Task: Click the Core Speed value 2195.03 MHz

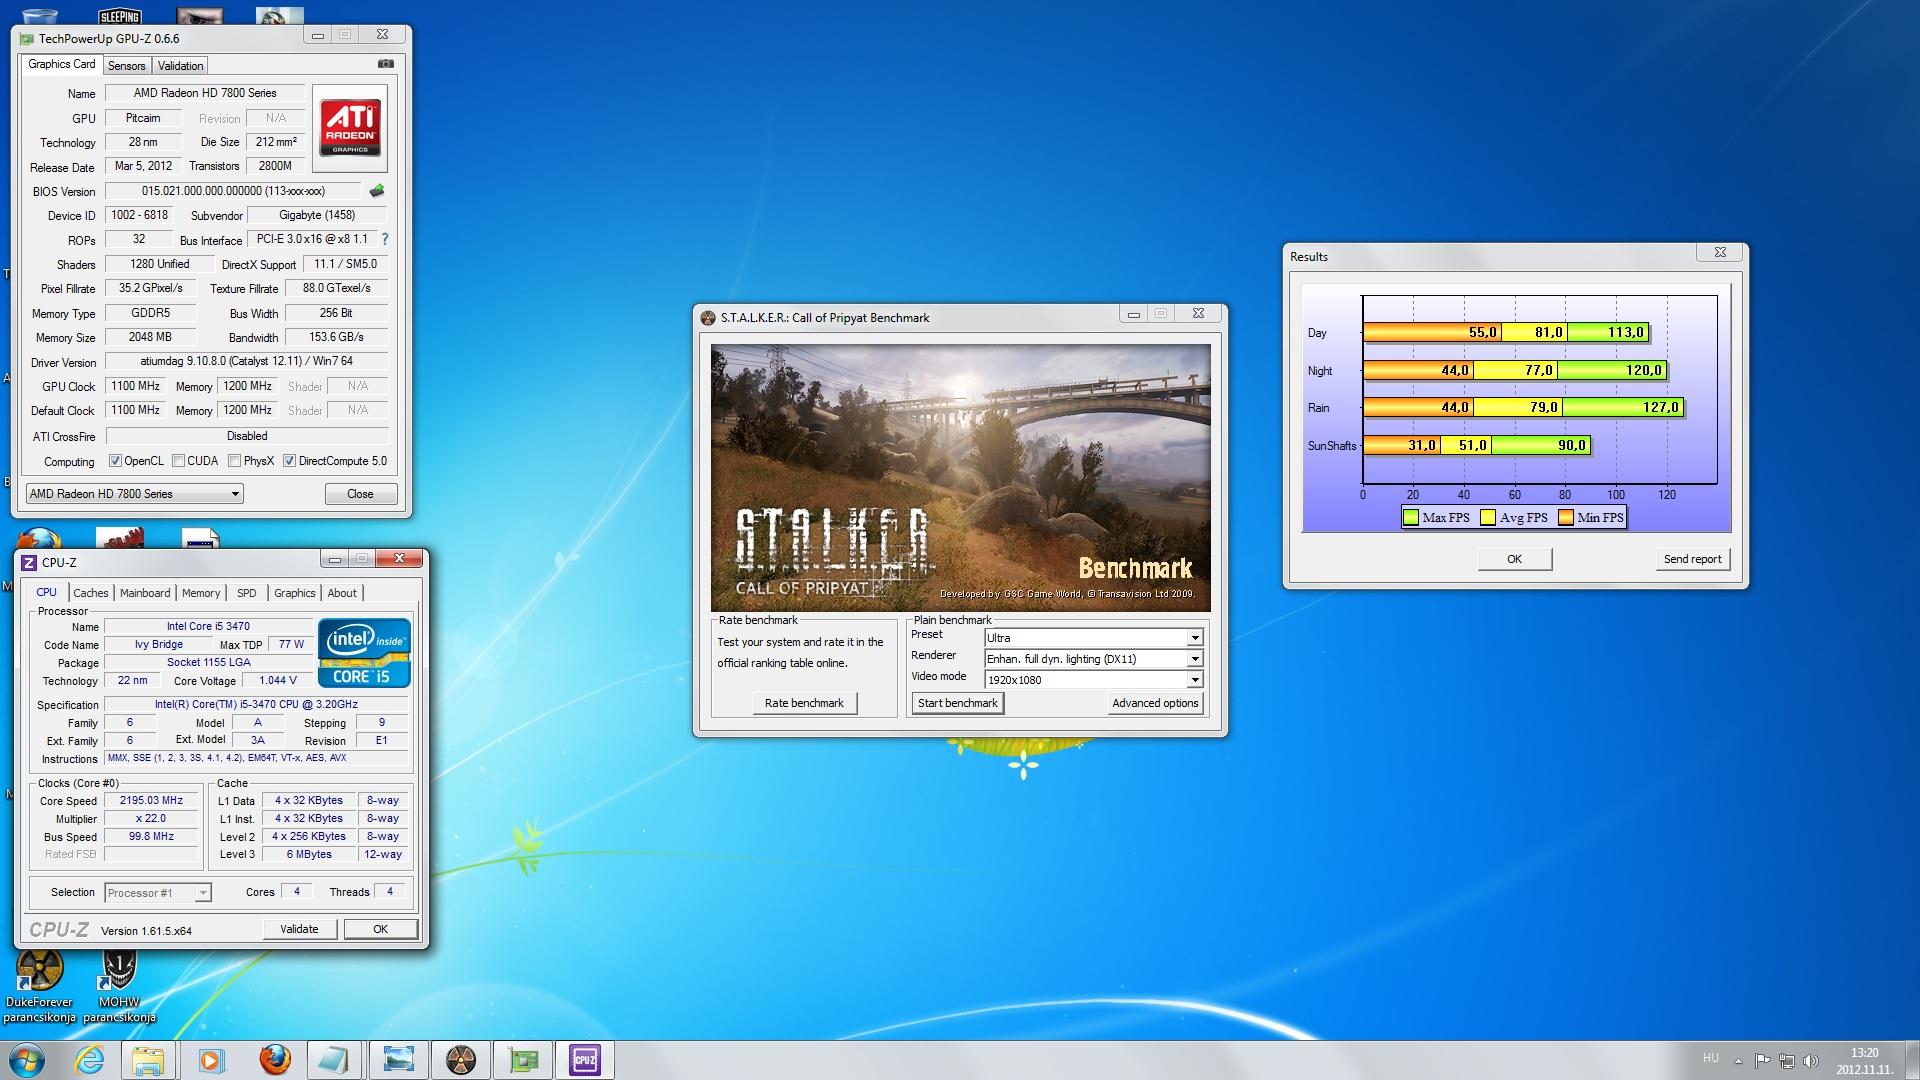Action: pyautogui.click(x=151, y=801)
